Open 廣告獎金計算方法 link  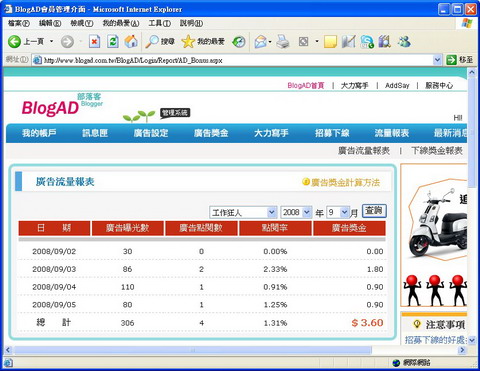(345, 182)
